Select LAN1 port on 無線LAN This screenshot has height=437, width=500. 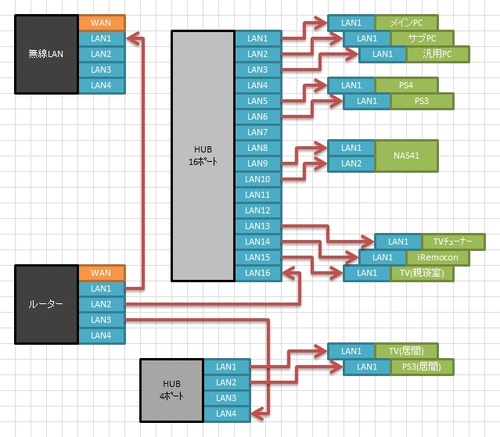click(x=102, y=39)
